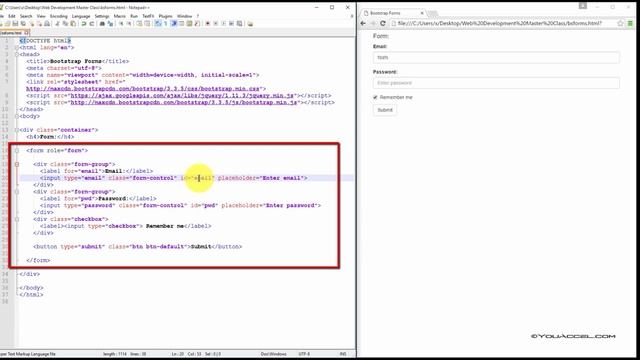Viewport: 640px width, 360px height.
Task: Click the bootstrap.min.js URL in code
Action: tap(184, 102)
